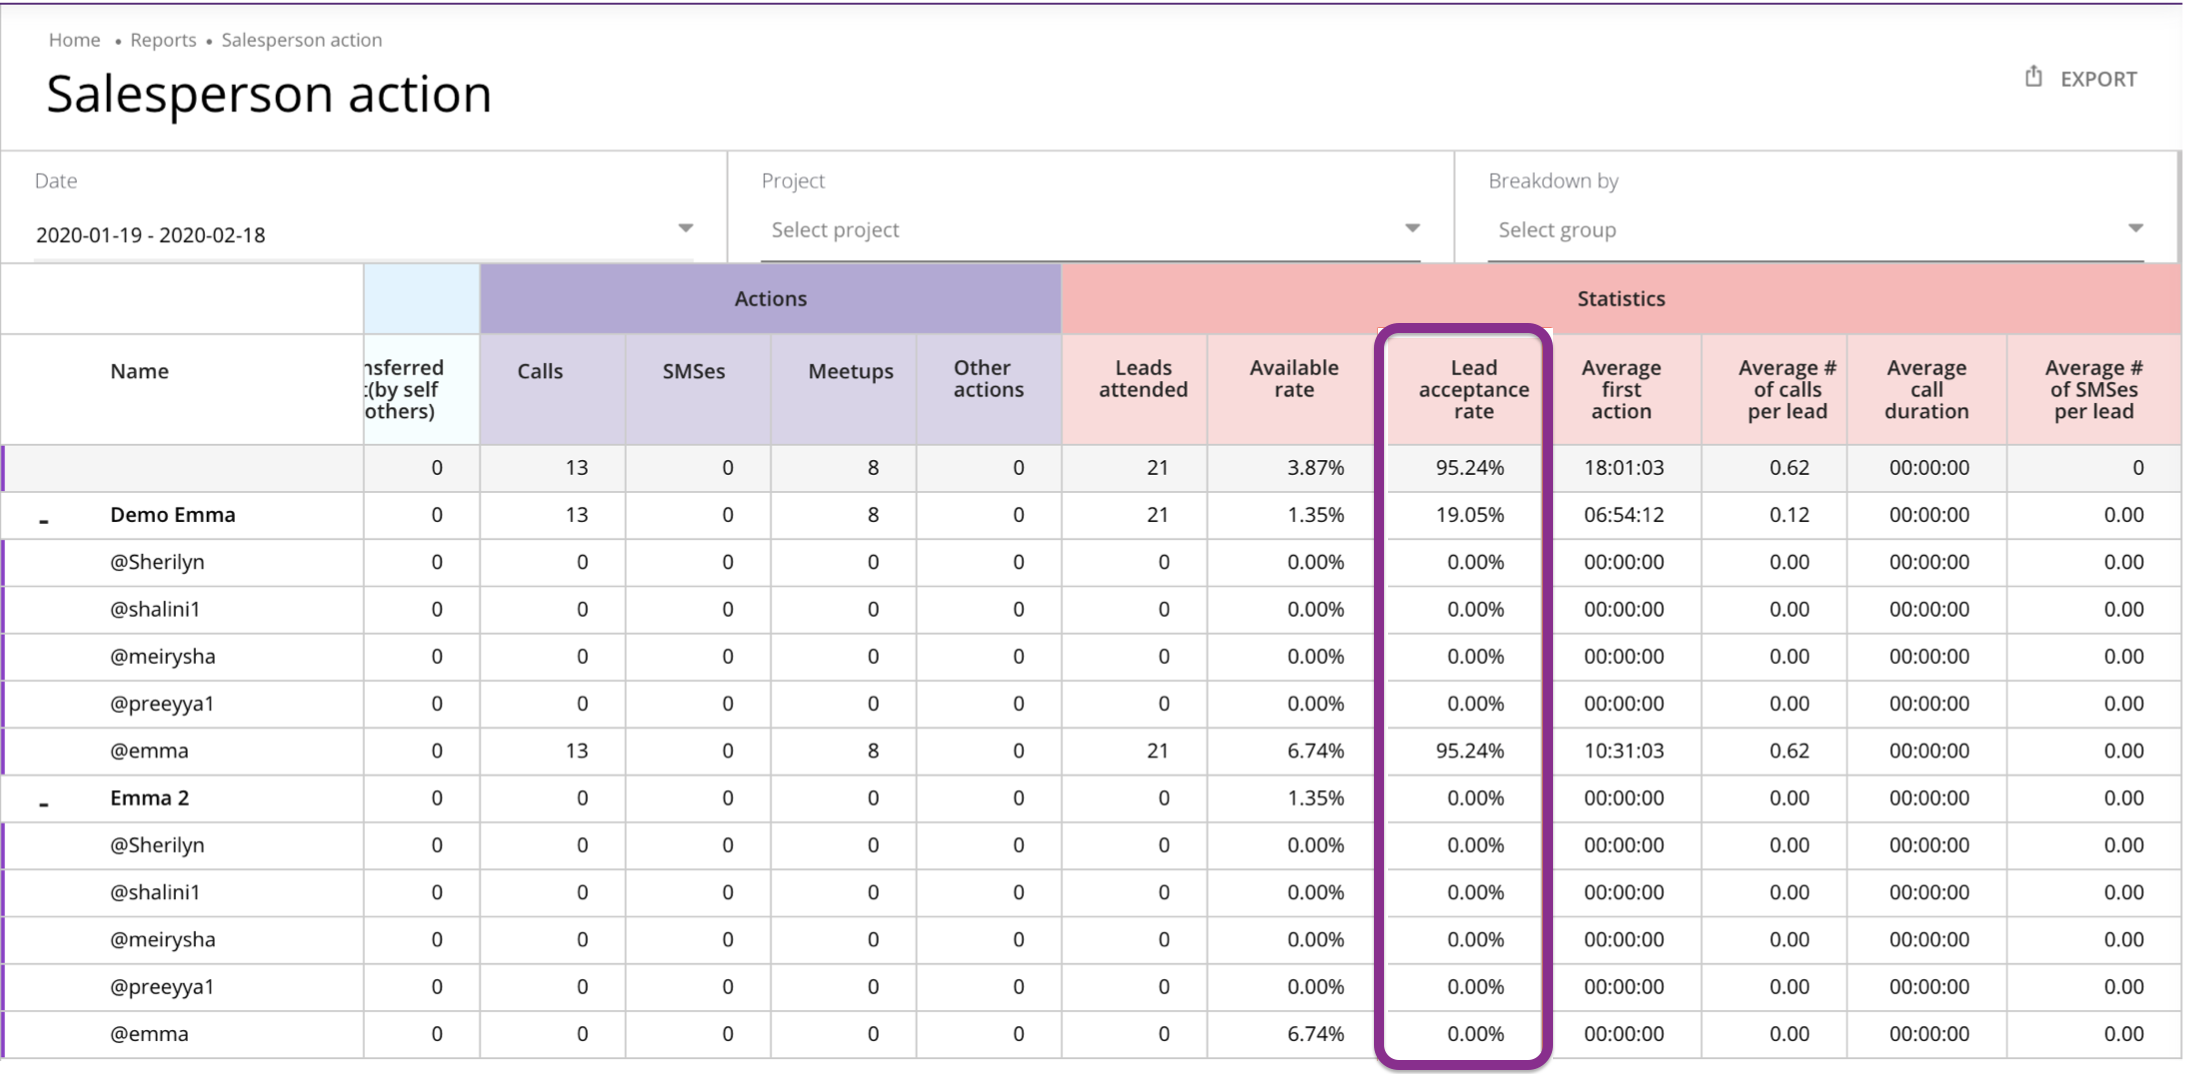Click the Average call duration header
2194x1074 pixels.
click(x=1926, y=389)
